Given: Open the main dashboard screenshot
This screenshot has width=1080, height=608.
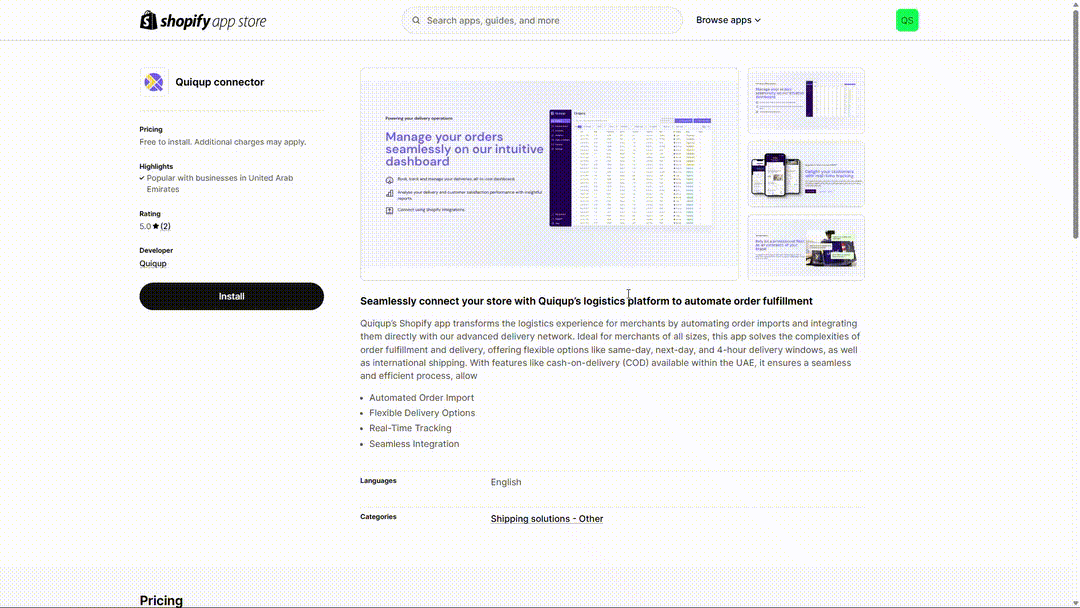Looking at the screenshot, I should coord(549,174).
